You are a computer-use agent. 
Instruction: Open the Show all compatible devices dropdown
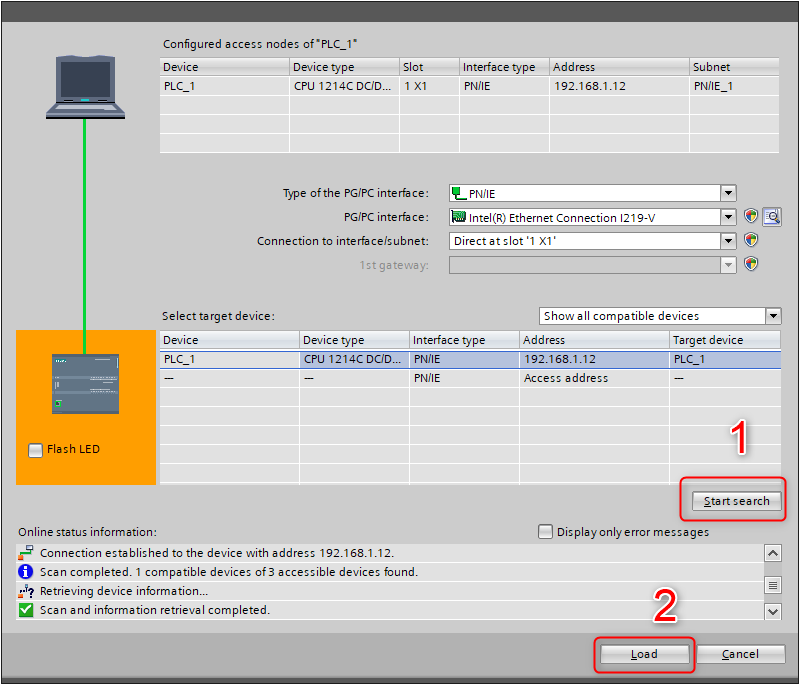(772, 316)
